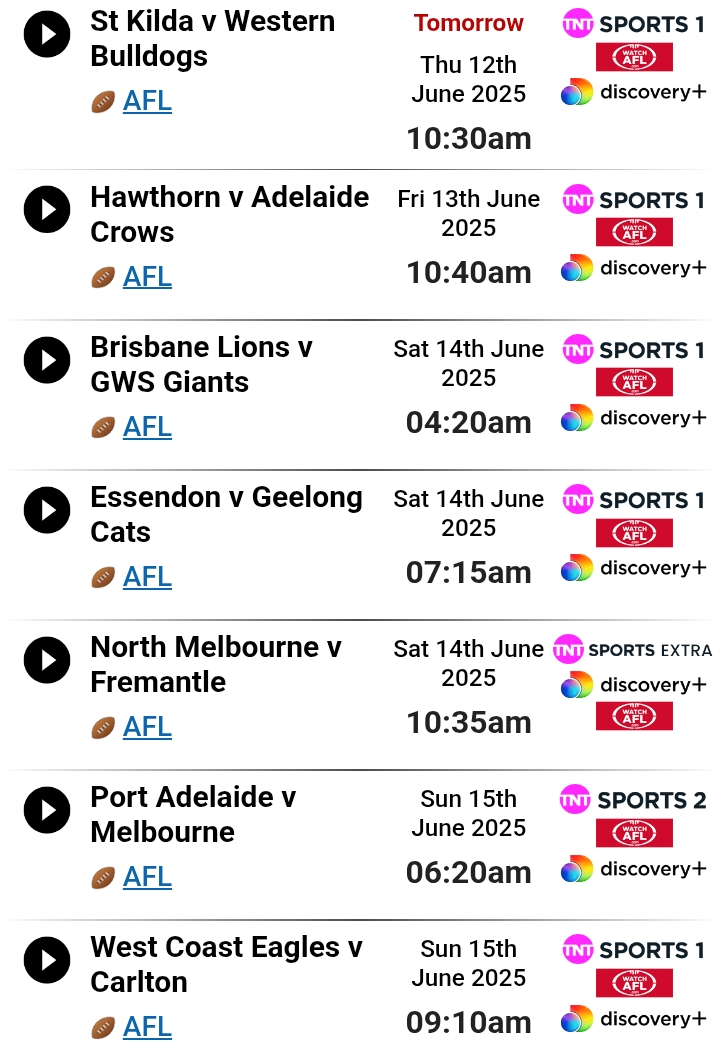Click TNT Sports 2 logo for Port Adelaide match
The height and width of the screenshot is (1064, 720).
632,800
